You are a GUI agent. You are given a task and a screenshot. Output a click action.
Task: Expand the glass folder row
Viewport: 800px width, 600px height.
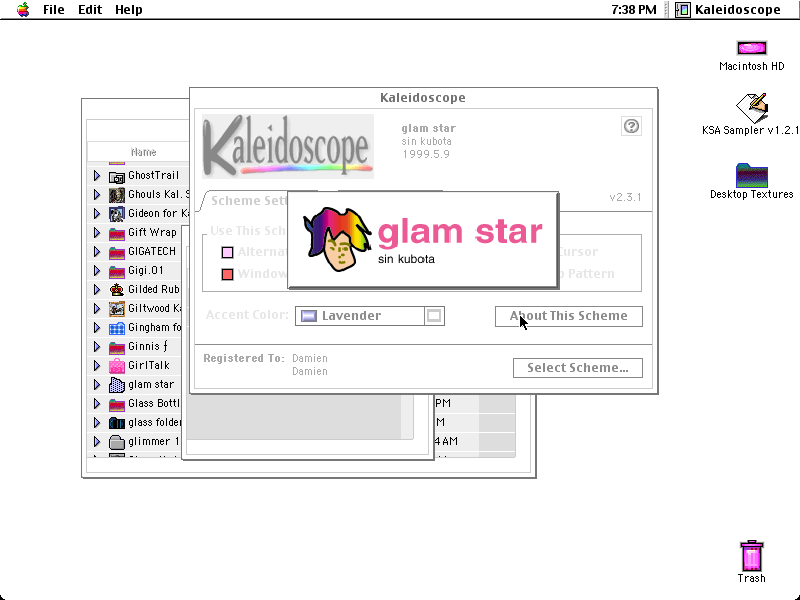97,423
